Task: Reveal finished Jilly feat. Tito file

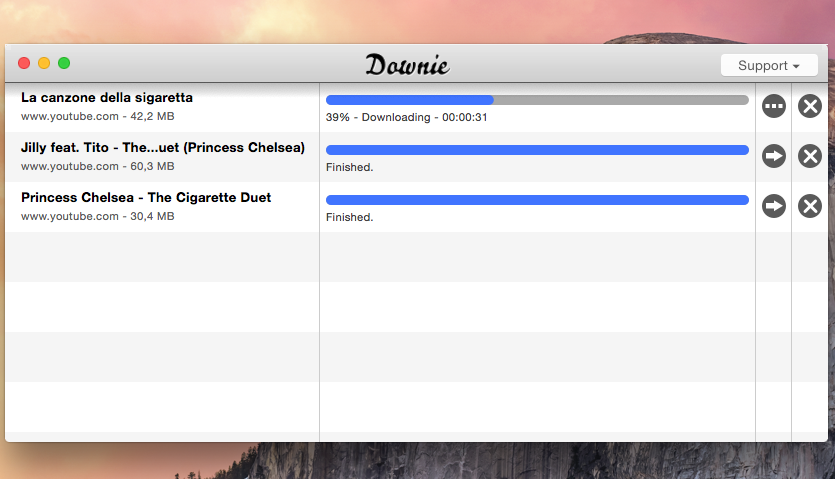Action: pos(774,156)
